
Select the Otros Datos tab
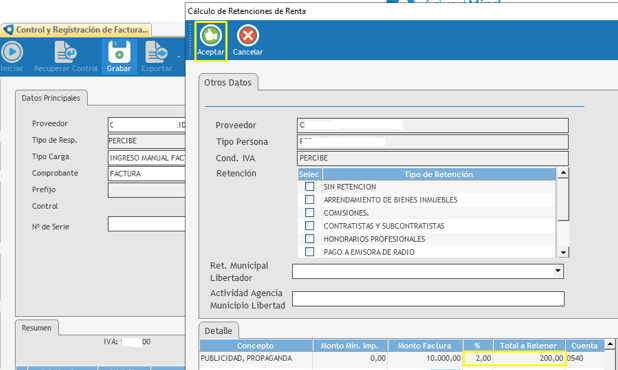[x=228, y=82]
